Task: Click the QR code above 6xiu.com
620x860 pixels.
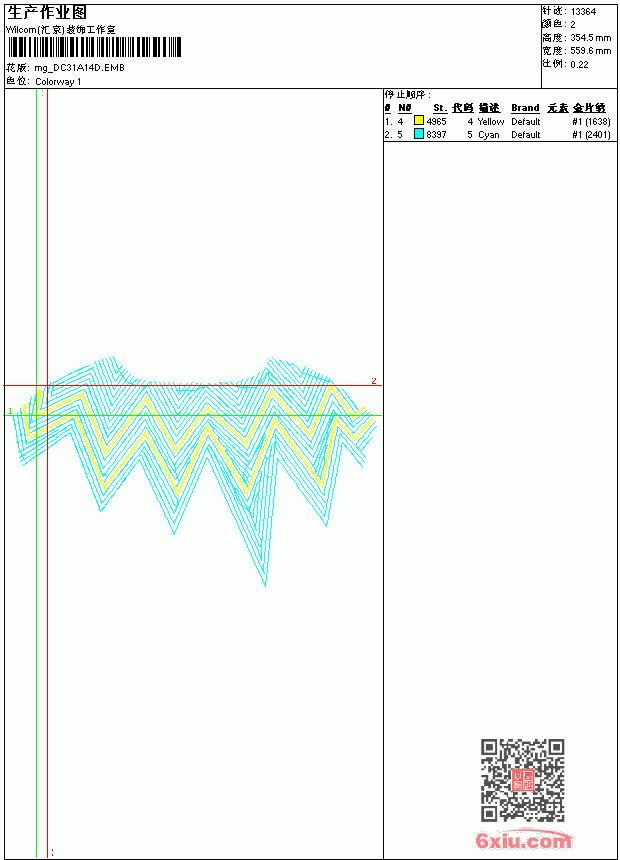Action: [523, 780]
